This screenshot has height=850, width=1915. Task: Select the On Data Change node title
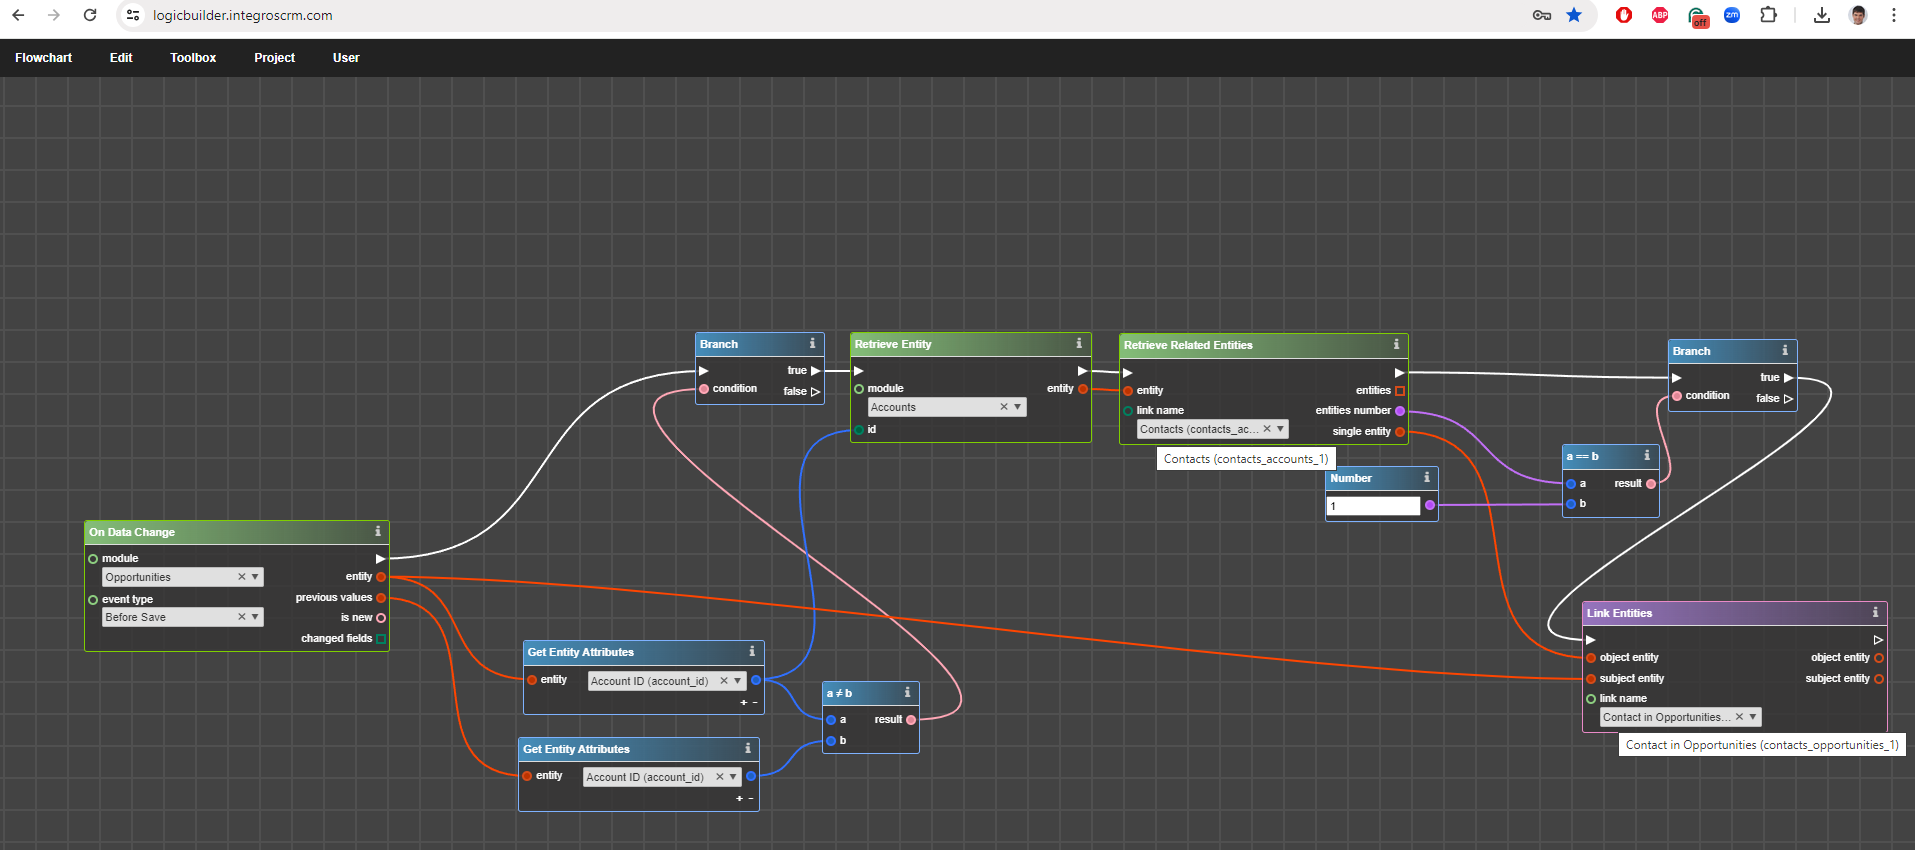click(x=132, y=532)
